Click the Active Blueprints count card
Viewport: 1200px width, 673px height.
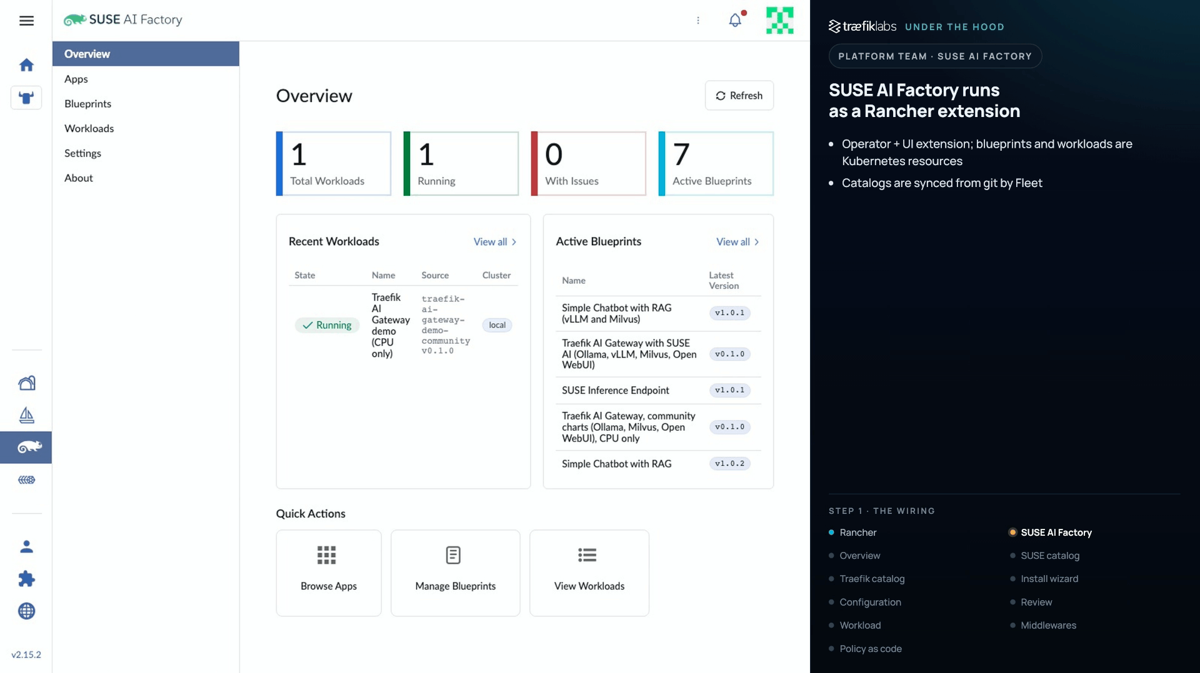pyautogui.click(x=716, y=163)
